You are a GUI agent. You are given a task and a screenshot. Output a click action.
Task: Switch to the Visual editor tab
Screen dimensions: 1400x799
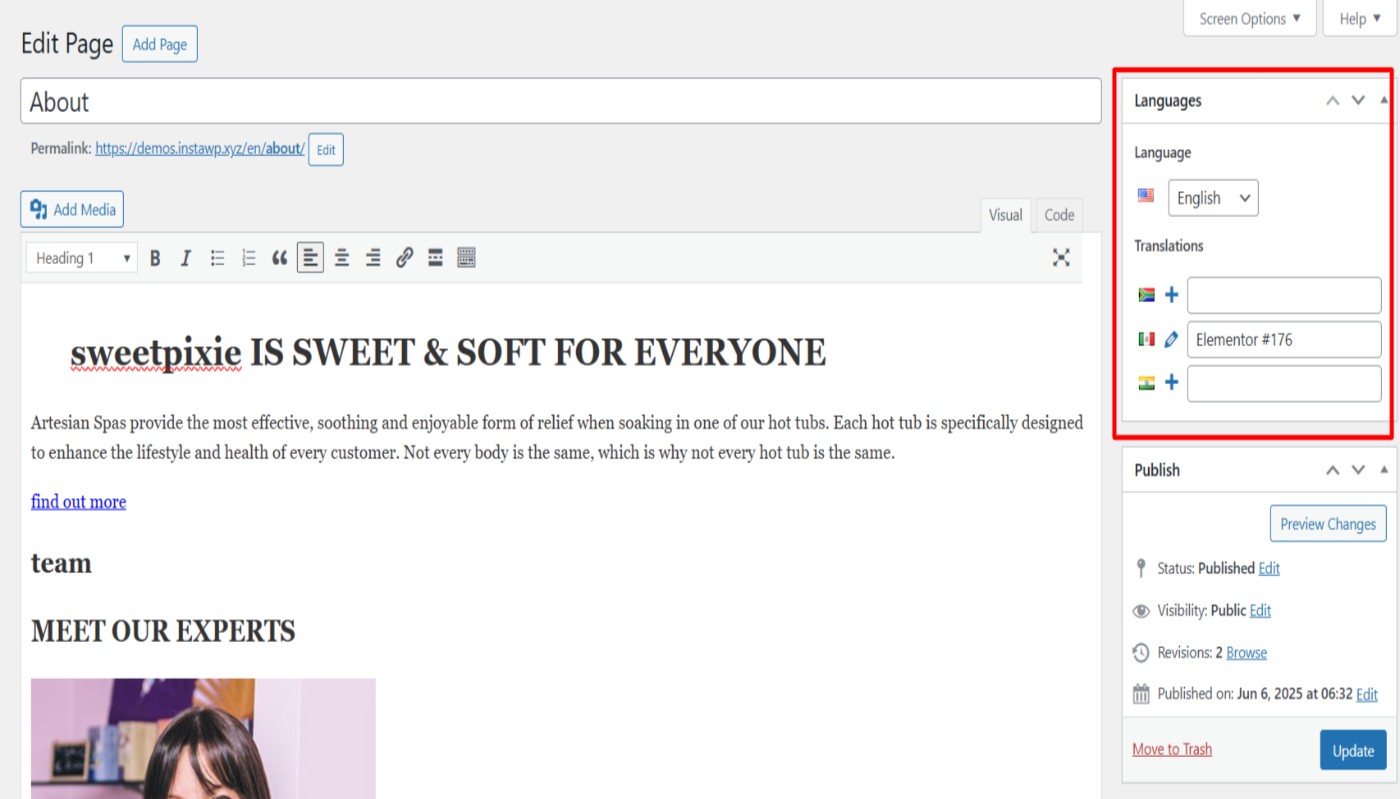pyautogui.click(x=1005, y=215)
